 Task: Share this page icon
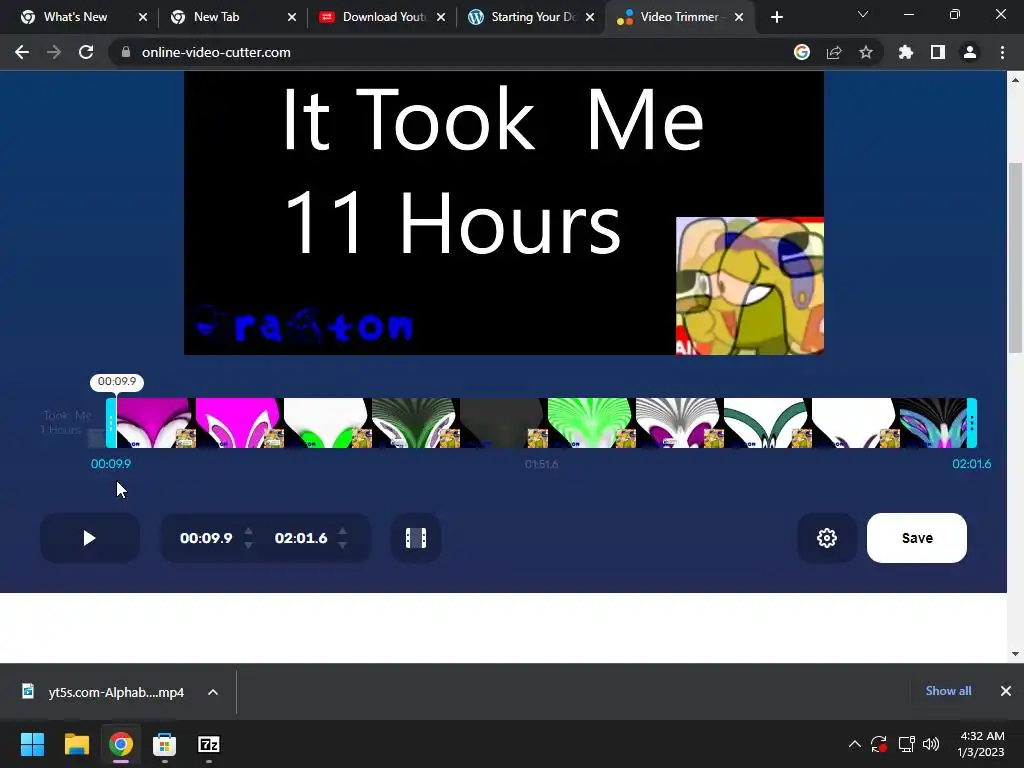pyautogui.click(x=833, y=52)
